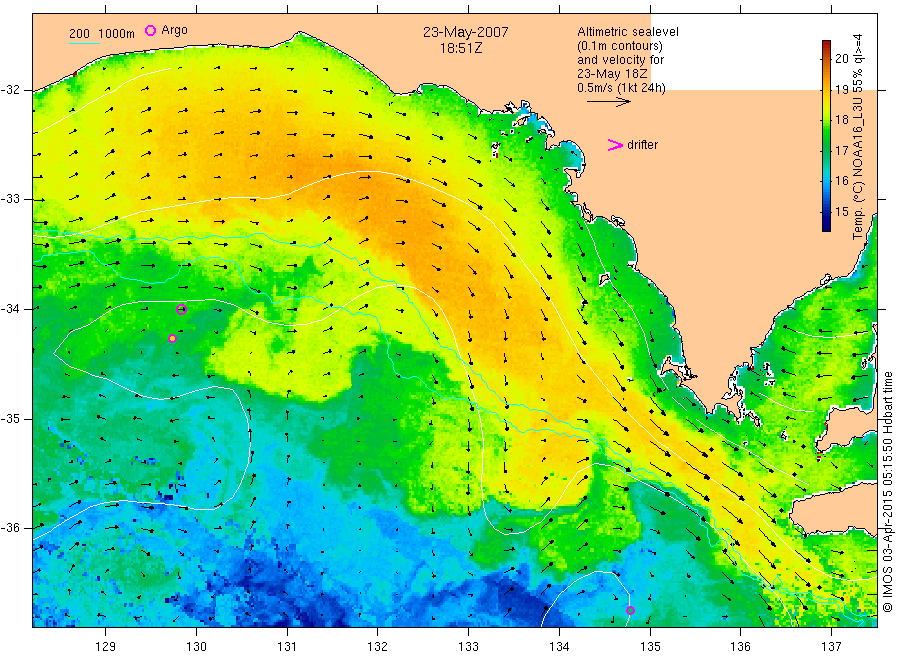Screen dimensions: 900x660
Task: Click the longitude axis label '134'
Action: pos(559,647)
